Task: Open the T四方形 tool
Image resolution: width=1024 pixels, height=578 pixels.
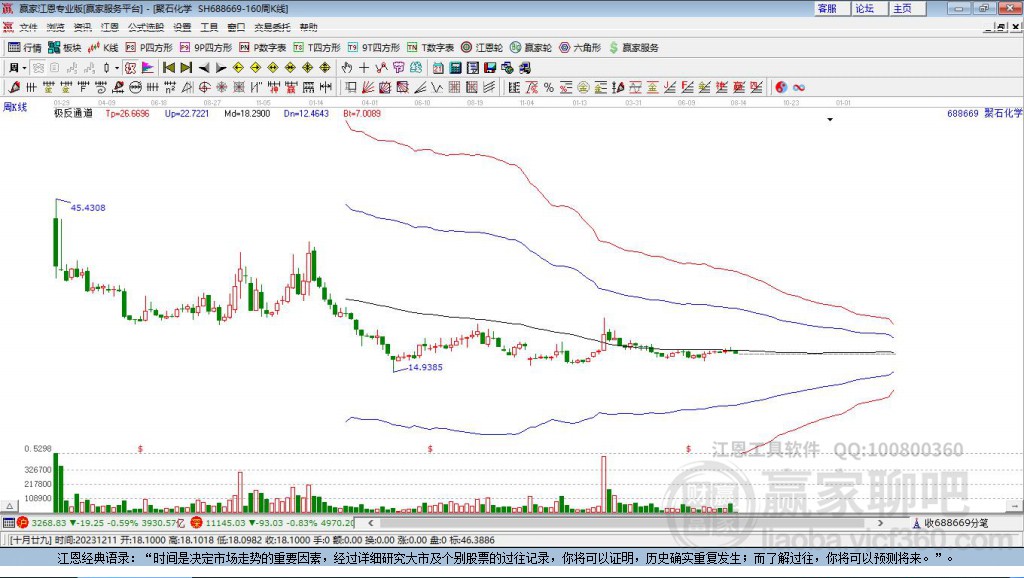Action: [x=317, y=48]
